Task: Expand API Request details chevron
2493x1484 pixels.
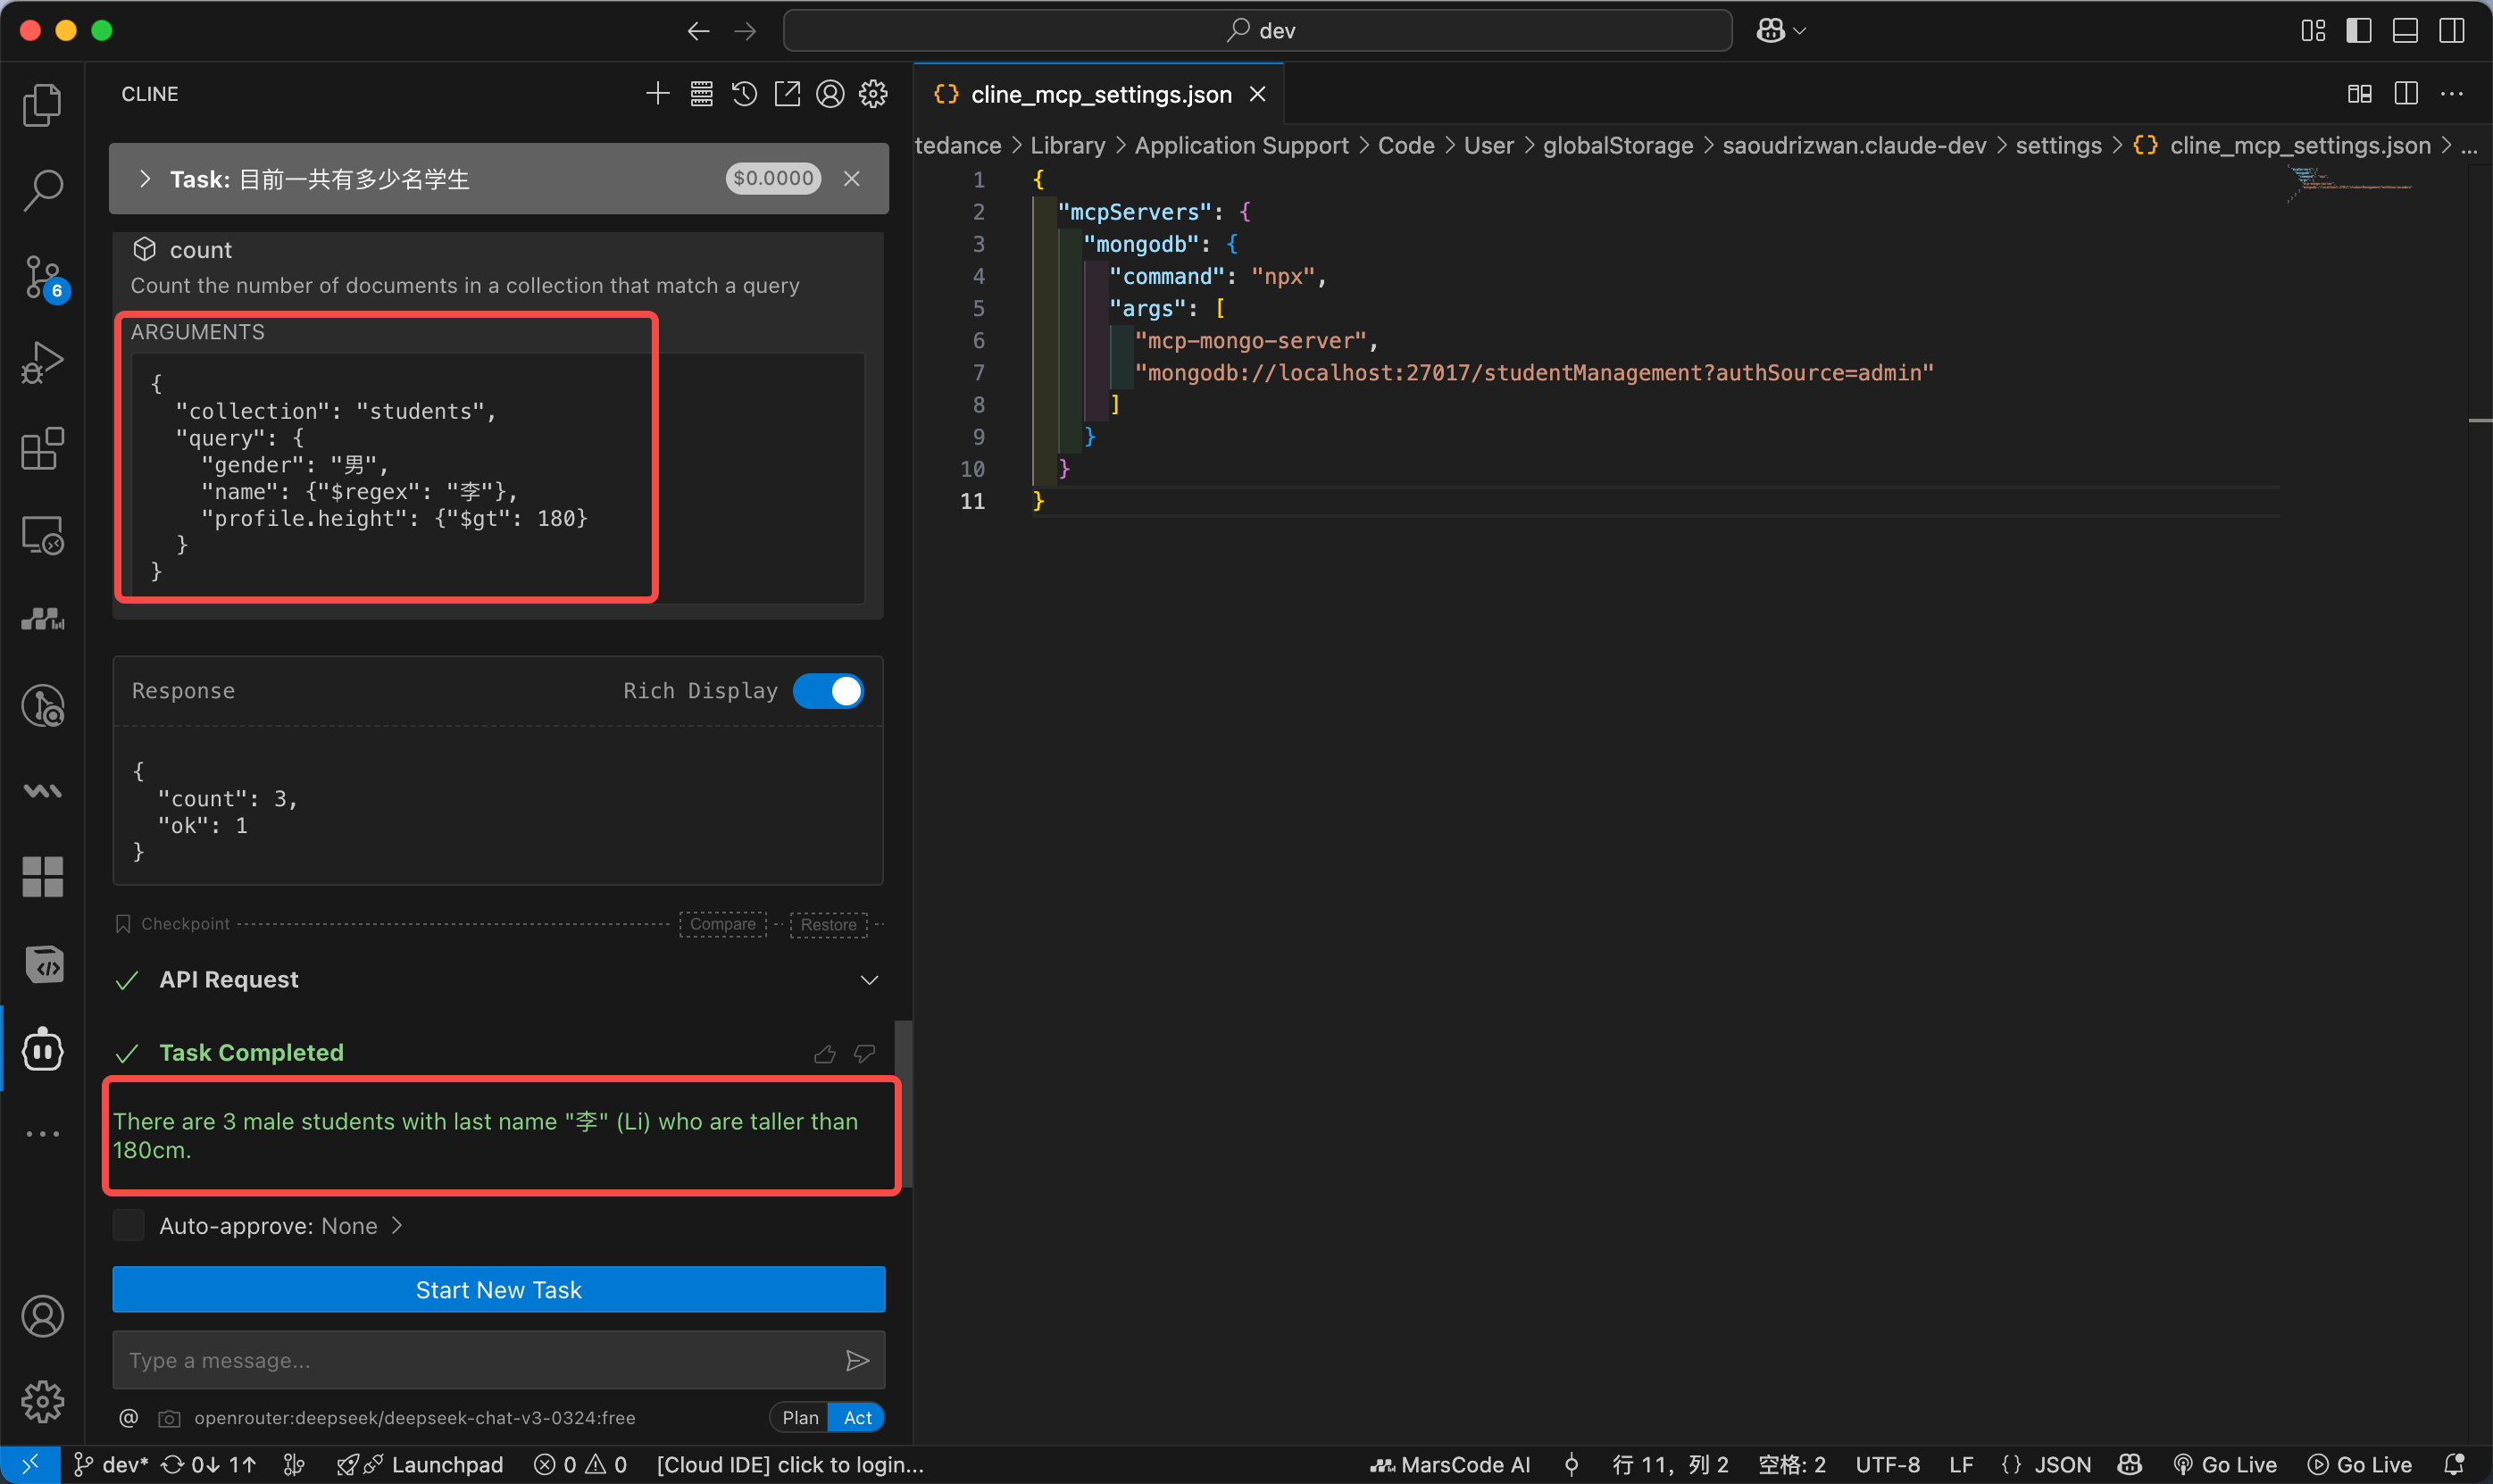Action: pyautogui.click(x=869, y=980)
